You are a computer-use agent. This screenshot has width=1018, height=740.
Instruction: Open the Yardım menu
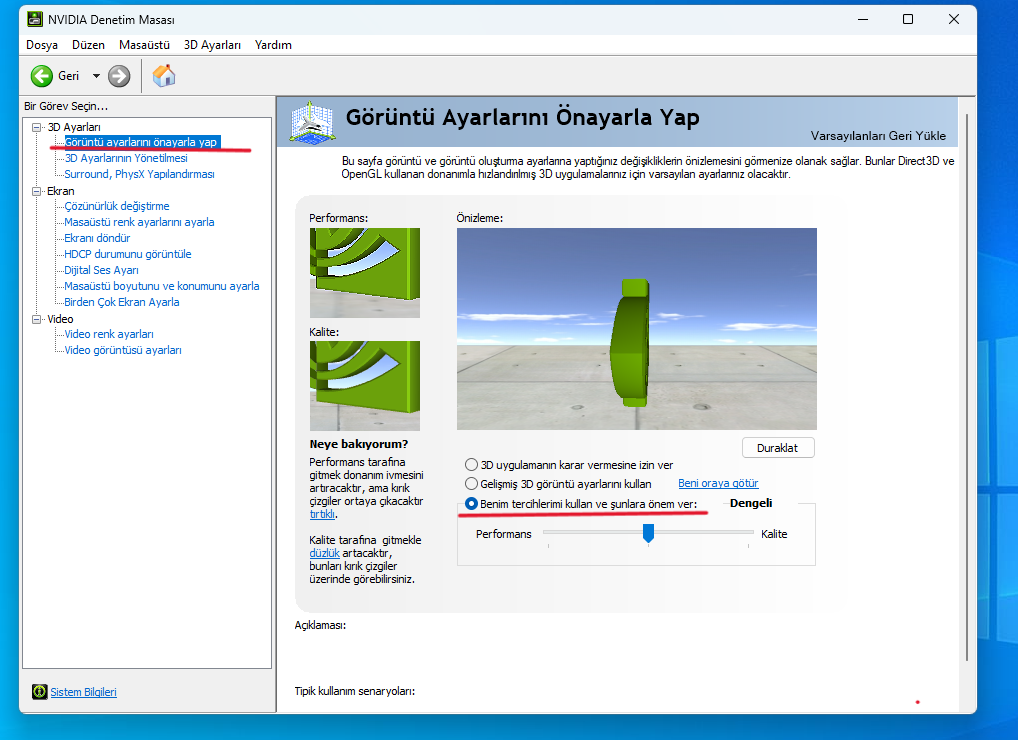pyautogui.click(x=273, y=45)
